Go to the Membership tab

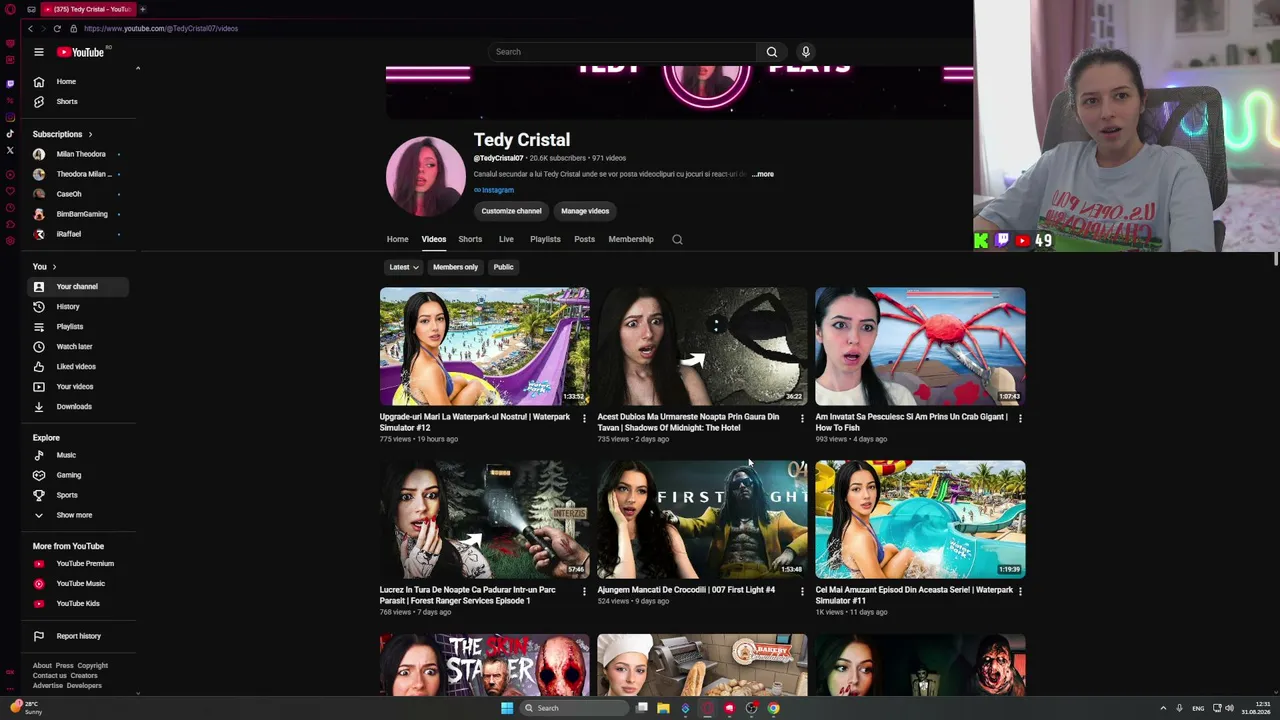pyautogui.click(x=631, y=239)
